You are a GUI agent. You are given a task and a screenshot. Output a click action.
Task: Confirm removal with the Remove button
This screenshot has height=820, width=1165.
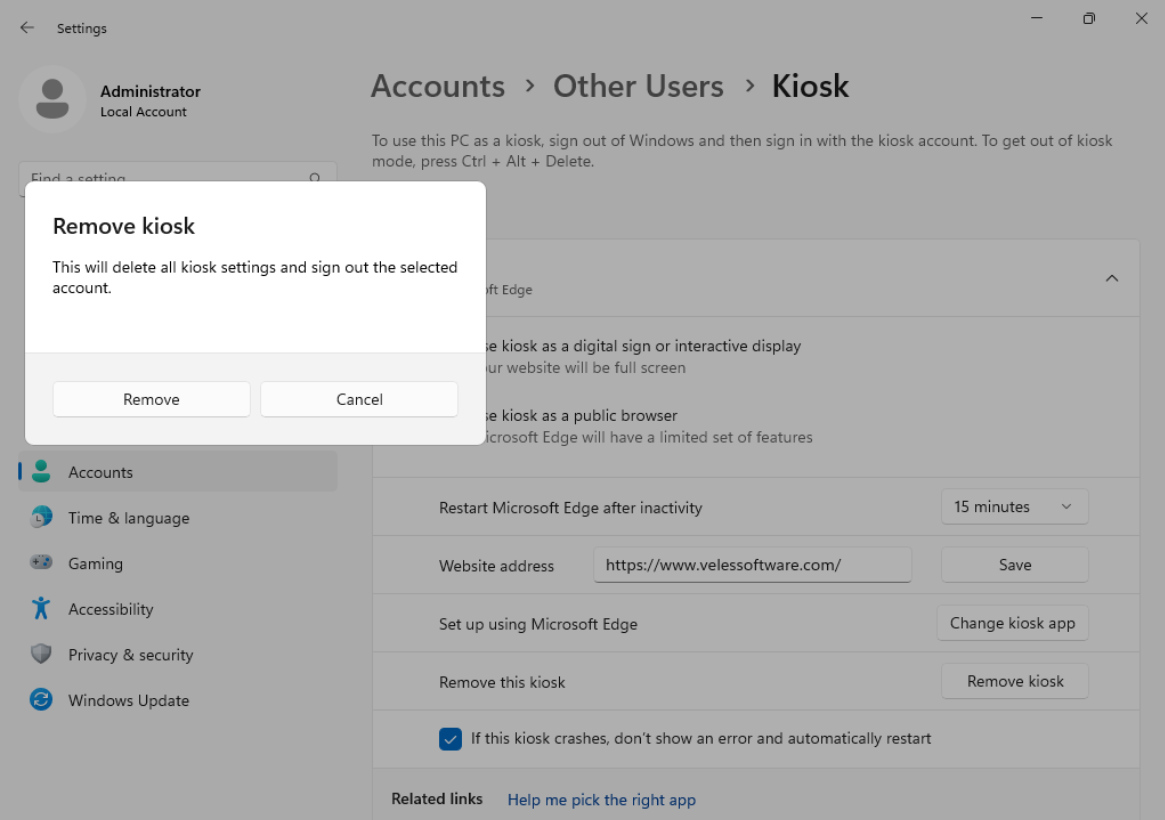pyautogui.click(x=152, y=400)
